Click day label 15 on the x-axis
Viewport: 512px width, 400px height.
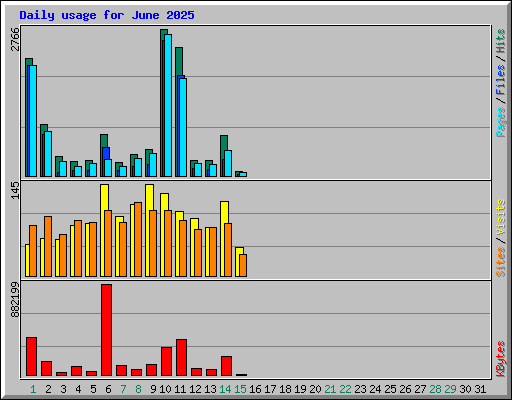(x=240, y=389)
